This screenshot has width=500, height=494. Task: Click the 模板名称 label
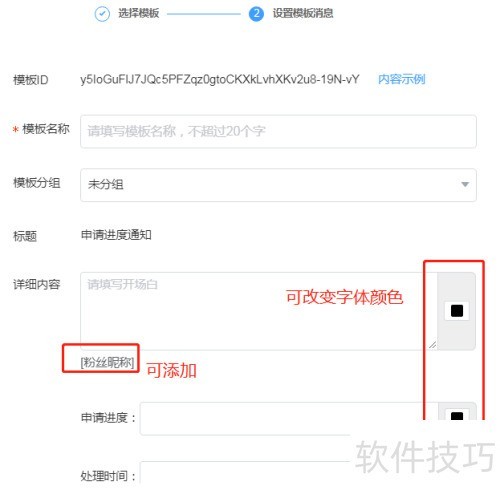click(x=46, y=129)
